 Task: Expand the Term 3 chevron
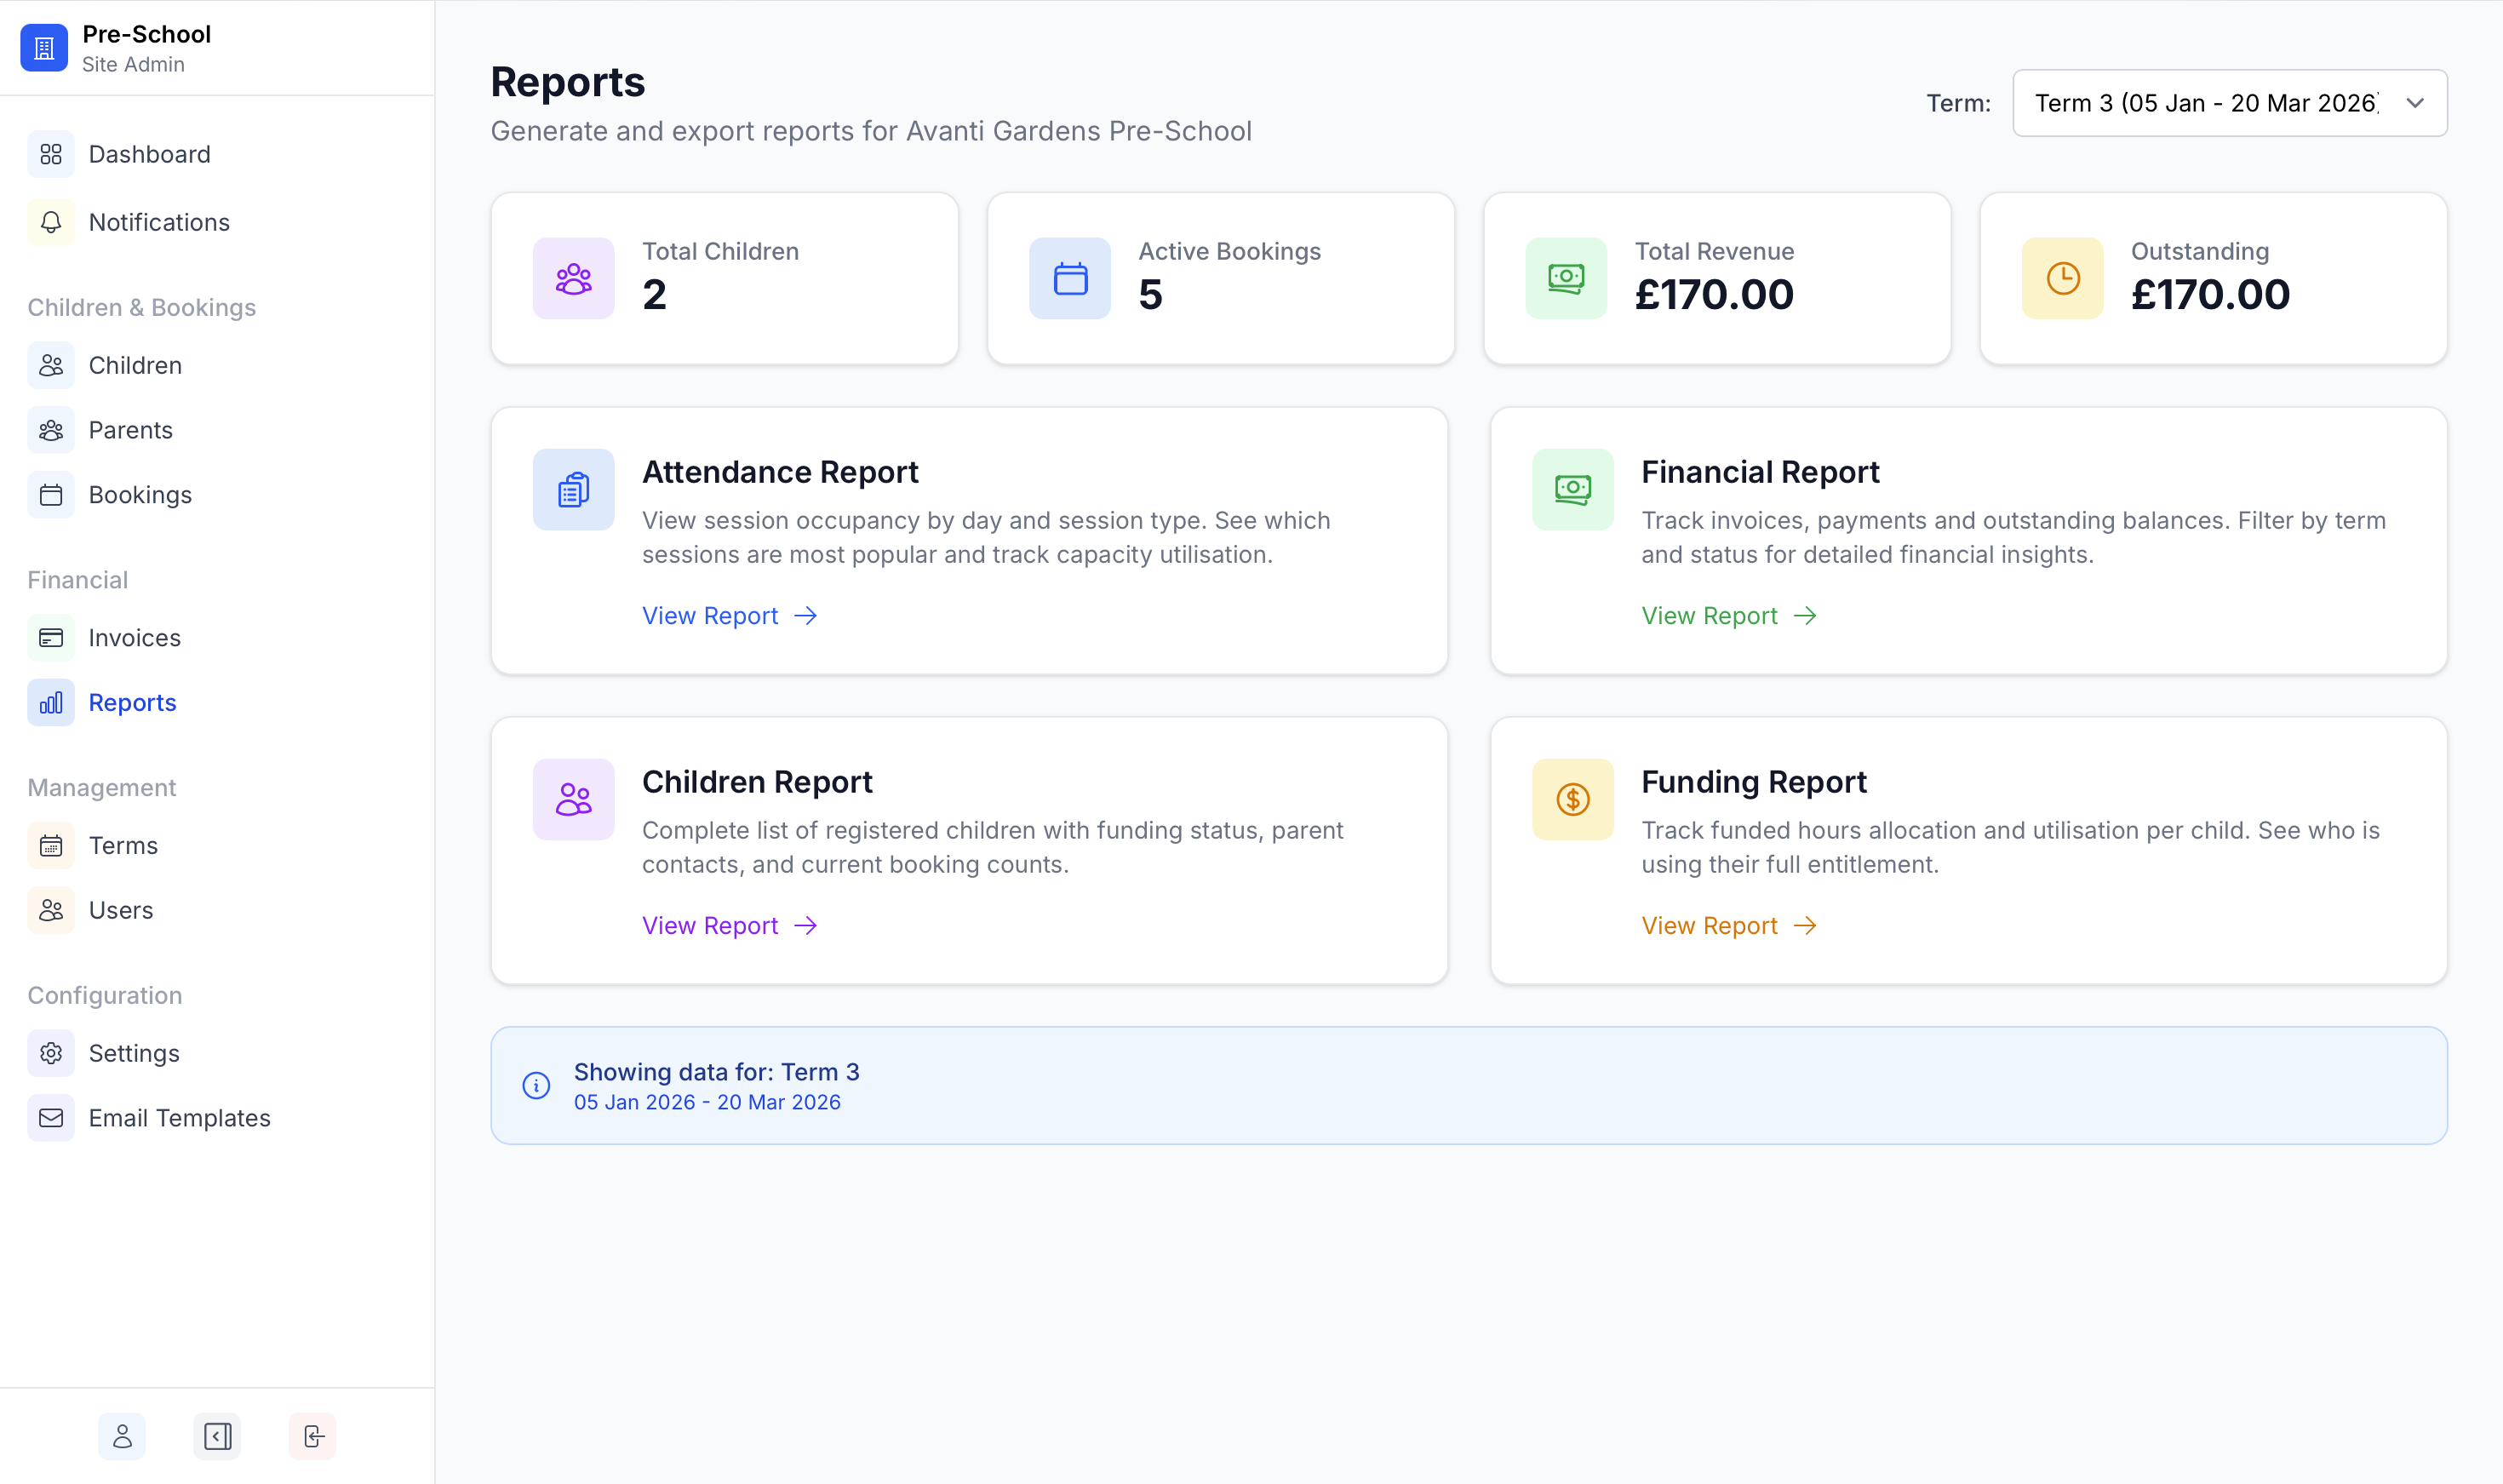click(2415, 103)
